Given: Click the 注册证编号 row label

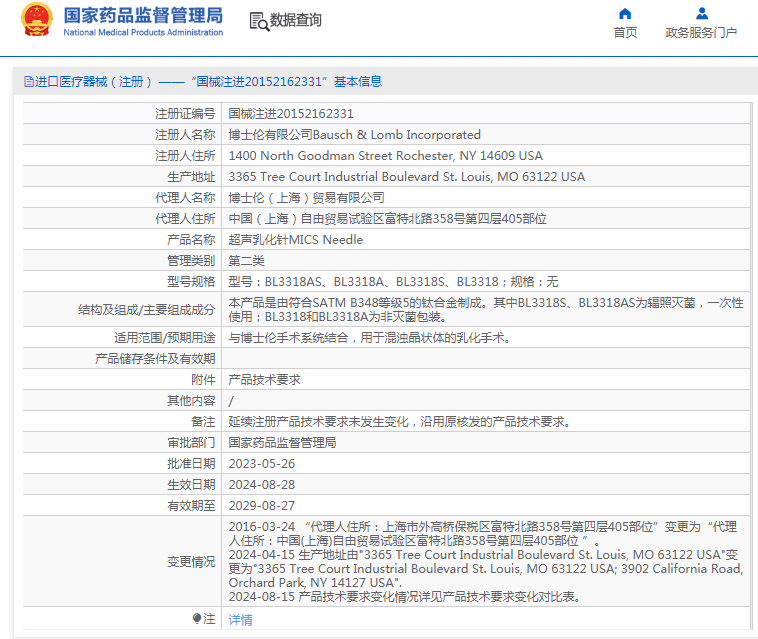Looking at the screenshot, I should (185, 114).
